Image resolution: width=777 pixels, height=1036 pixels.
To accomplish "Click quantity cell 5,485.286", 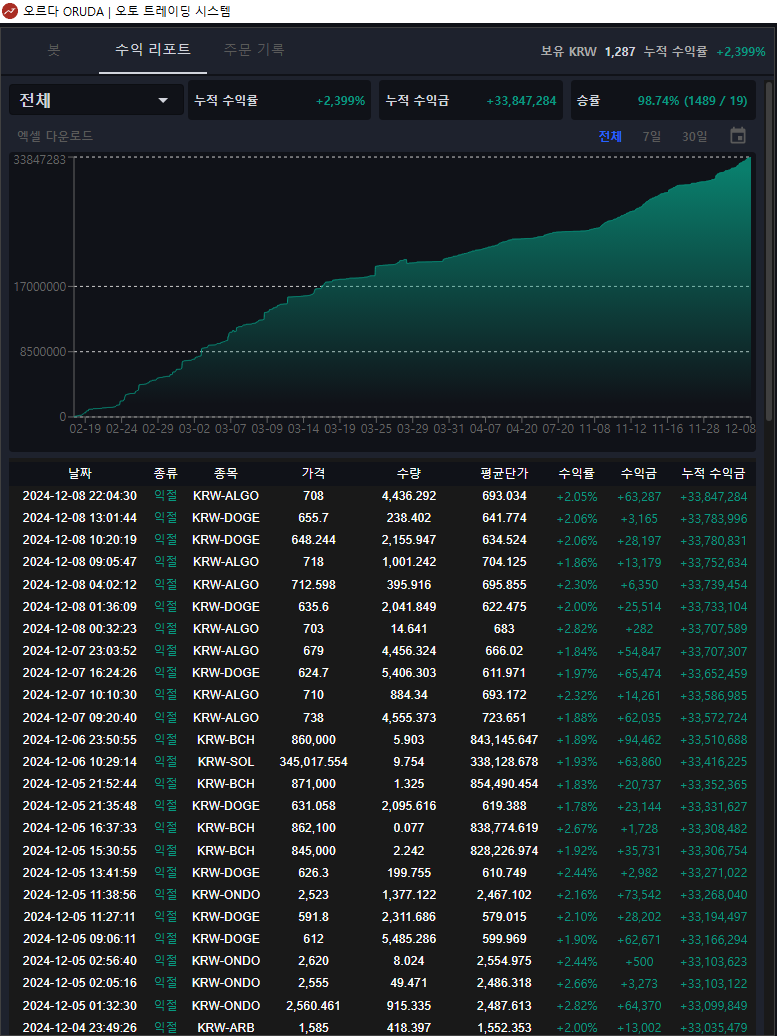I will click(408, 939).
